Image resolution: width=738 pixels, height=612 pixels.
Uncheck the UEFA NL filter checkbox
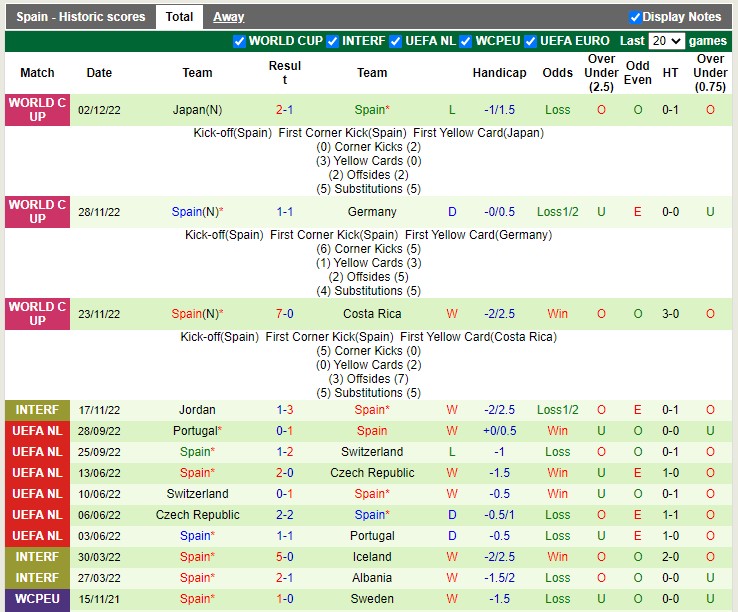tap(395, 41)
